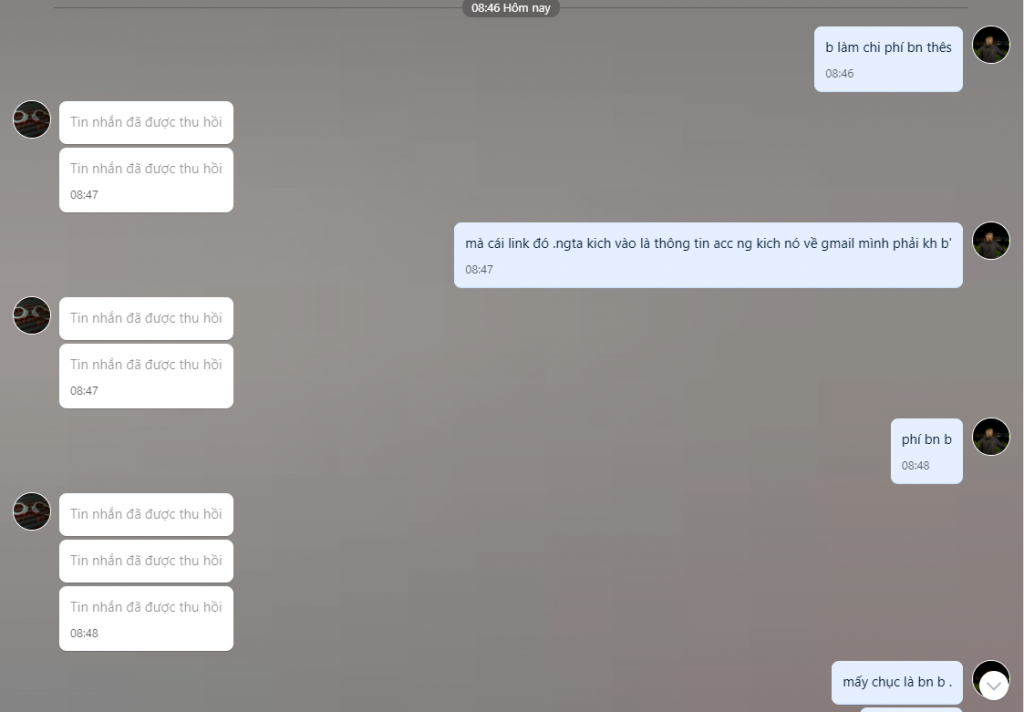Click the second 08:47 stamped recalled message
The width and height of the screenshot is (1024, 712).
[x=146, y=376]
